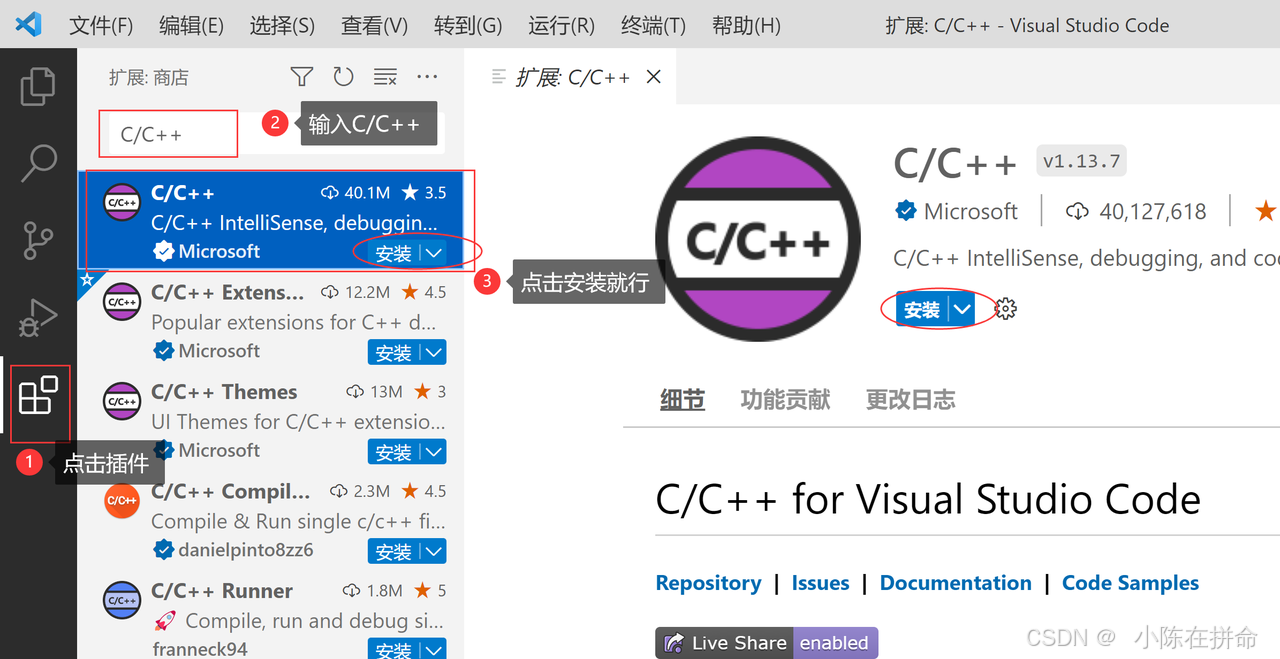
Task: Expand install dropdown for C/C++ list item
Action: coord(433,253)
